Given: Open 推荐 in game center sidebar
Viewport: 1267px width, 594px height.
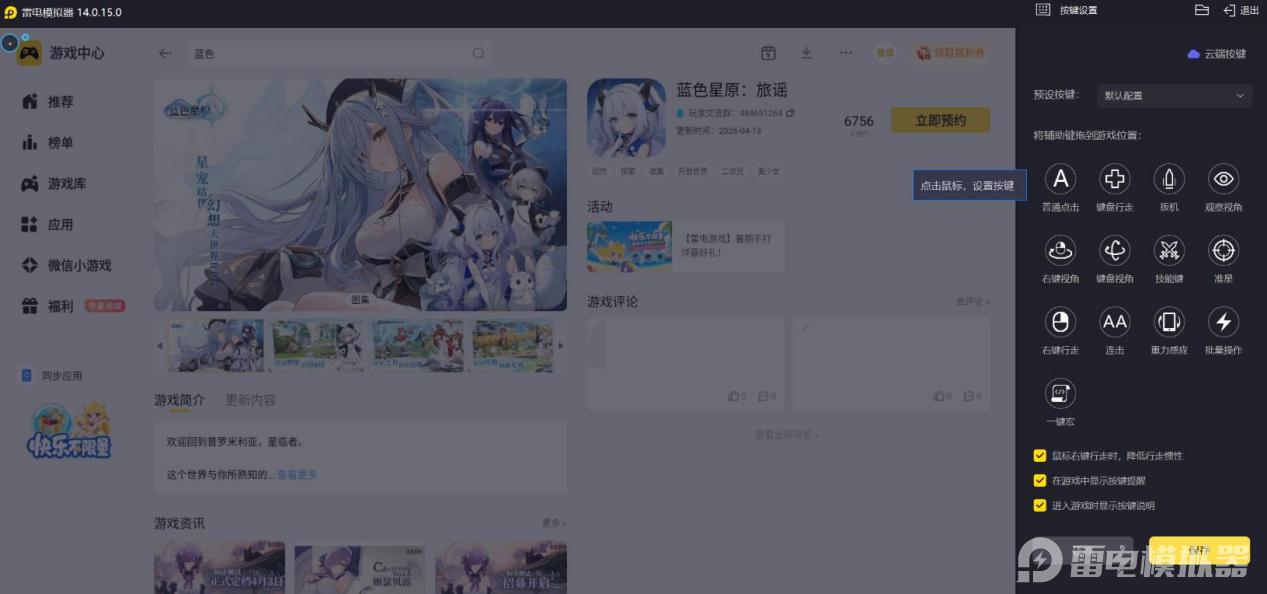Looking at the screenshot, I should (x=47, y=102).
